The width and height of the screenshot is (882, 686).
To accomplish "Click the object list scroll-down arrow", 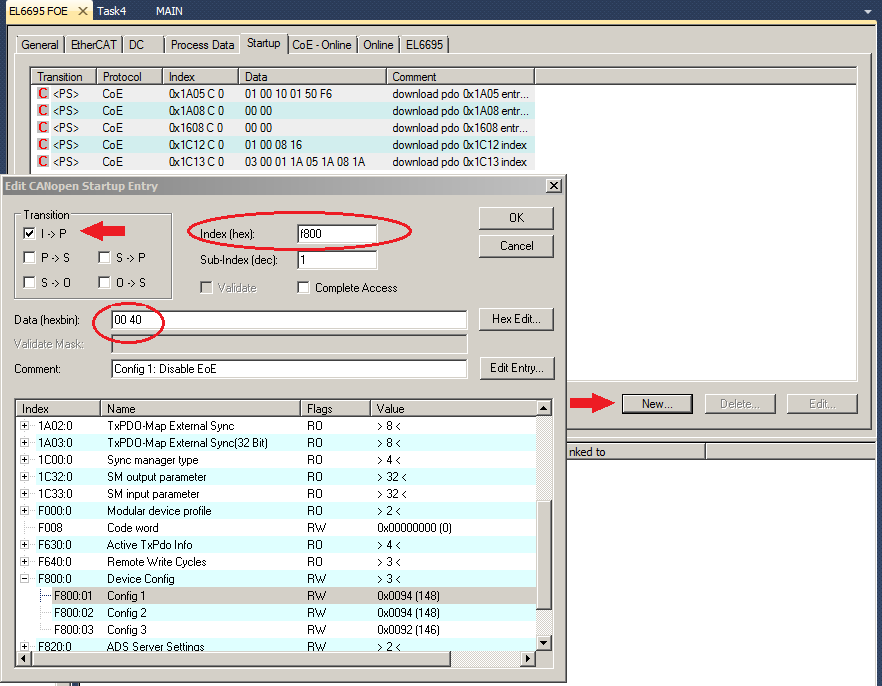I will (543, 643).
